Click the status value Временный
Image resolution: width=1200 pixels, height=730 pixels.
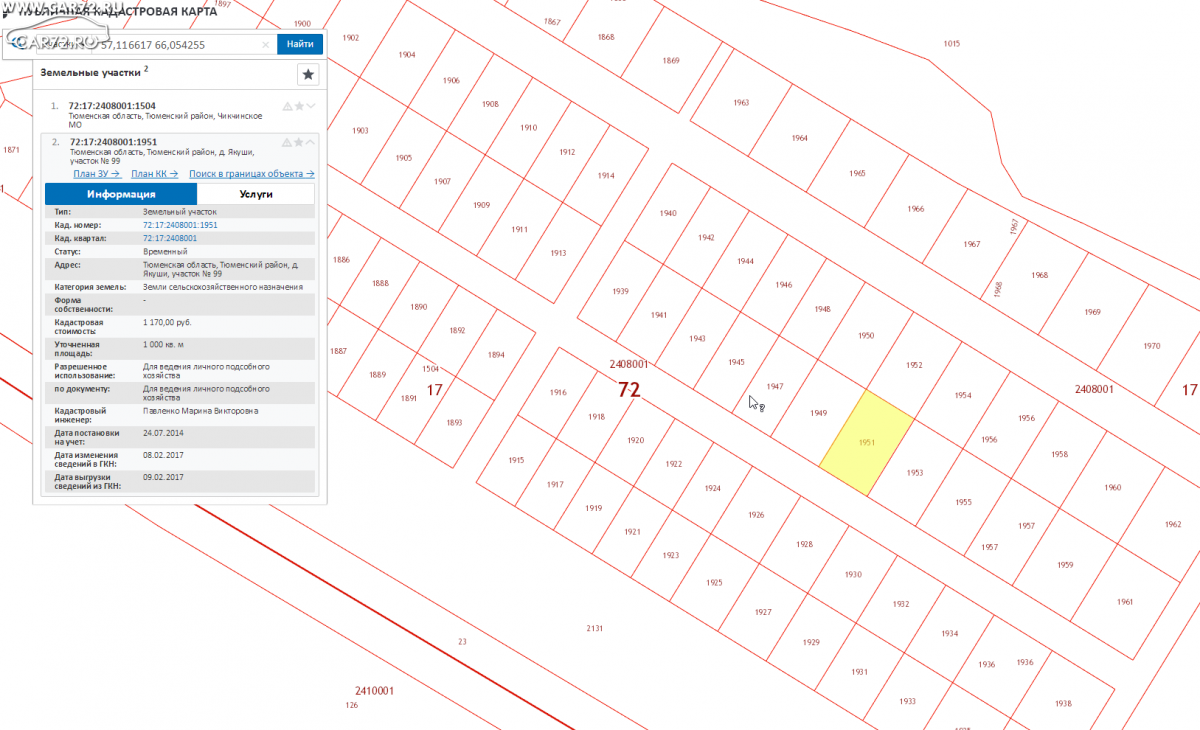point(165,251)
